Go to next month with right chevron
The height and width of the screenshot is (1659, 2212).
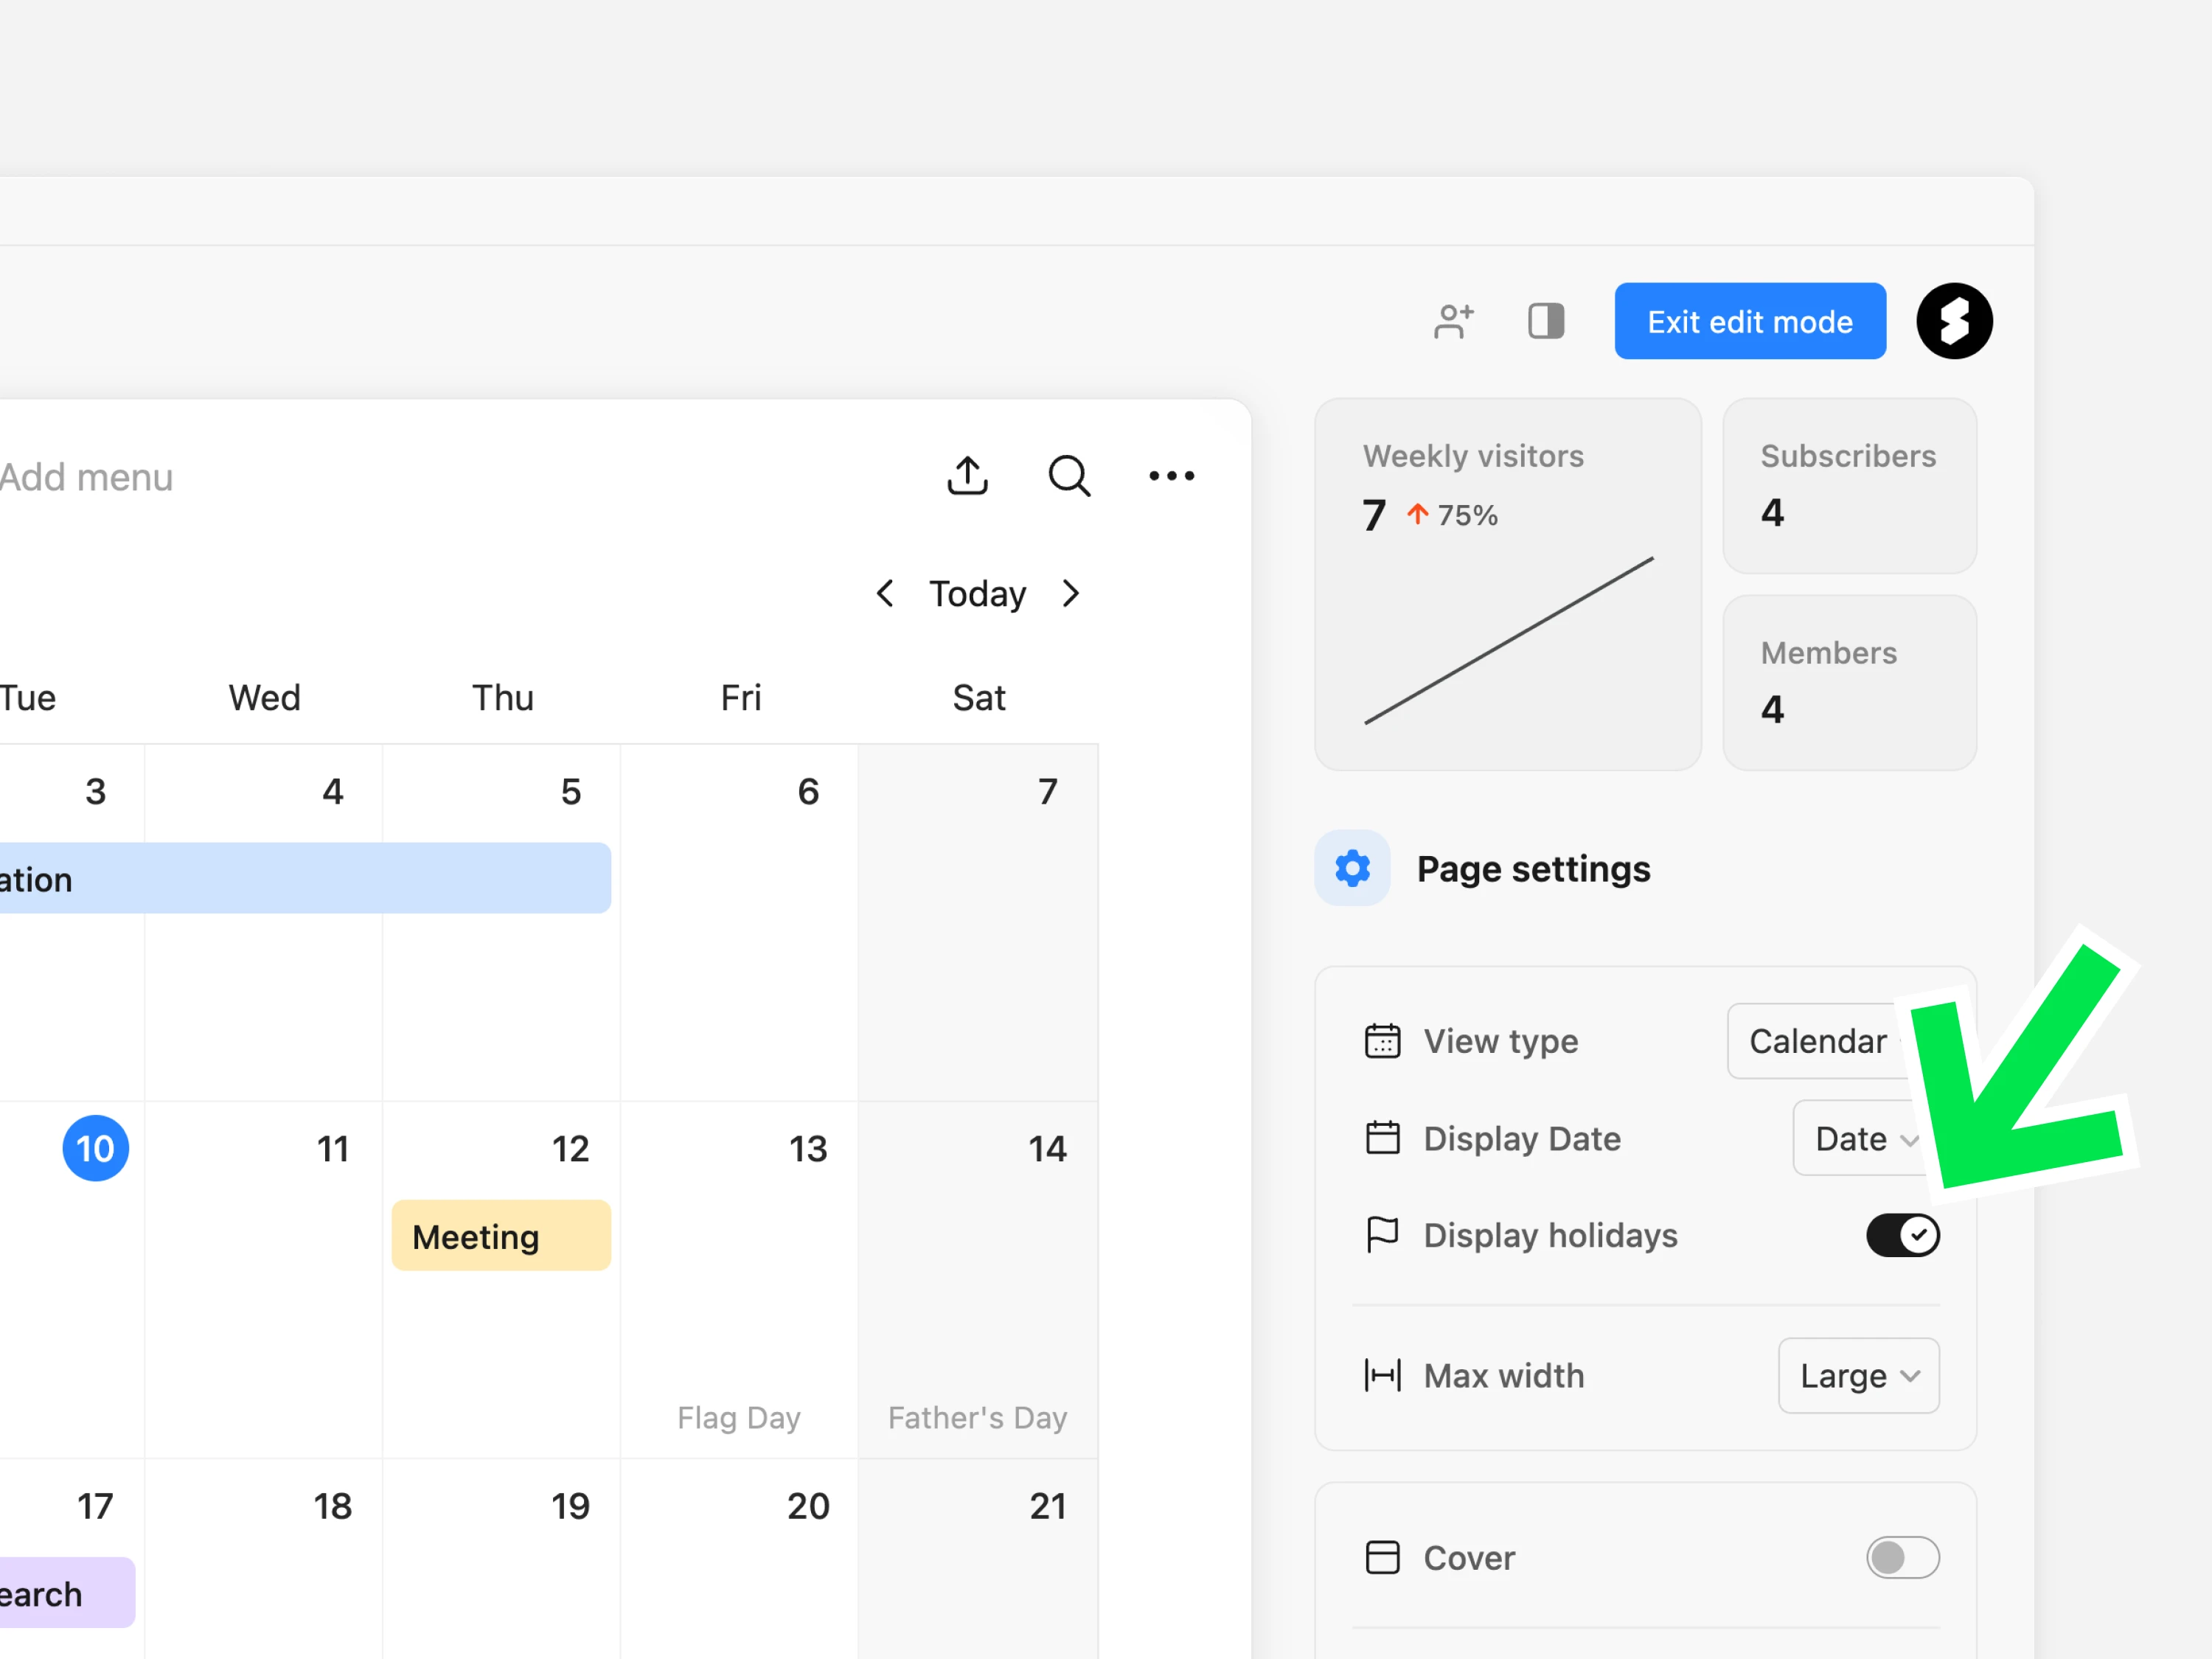point(1071,593)
